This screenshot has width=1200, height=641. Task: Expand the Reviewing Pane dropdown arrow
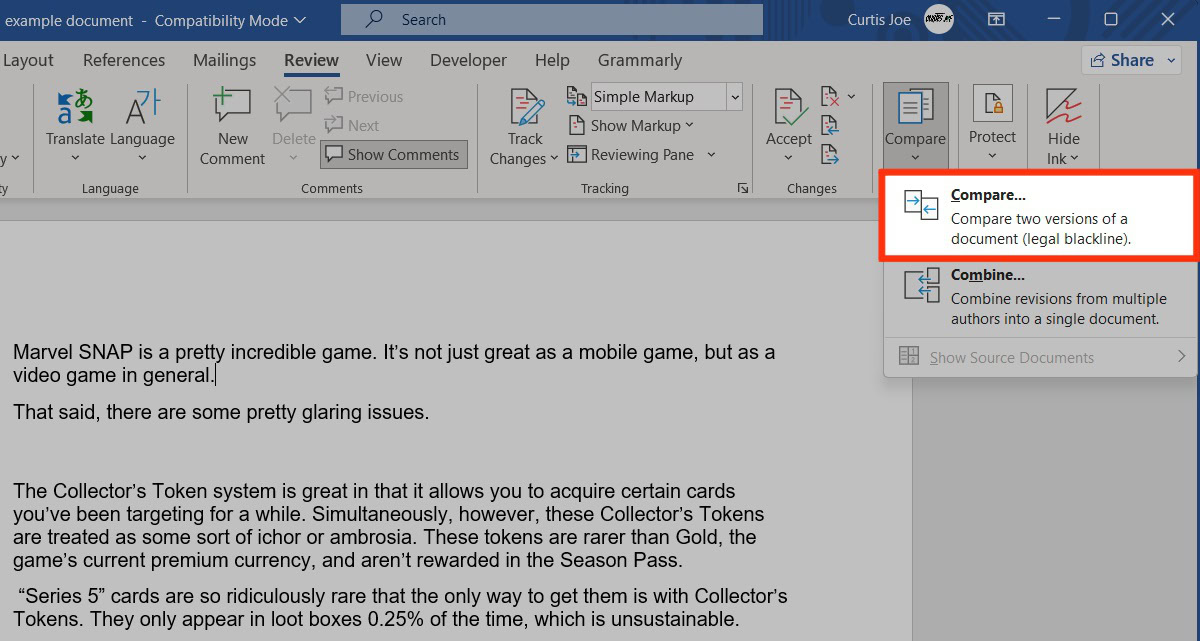(x=712, y=155)
